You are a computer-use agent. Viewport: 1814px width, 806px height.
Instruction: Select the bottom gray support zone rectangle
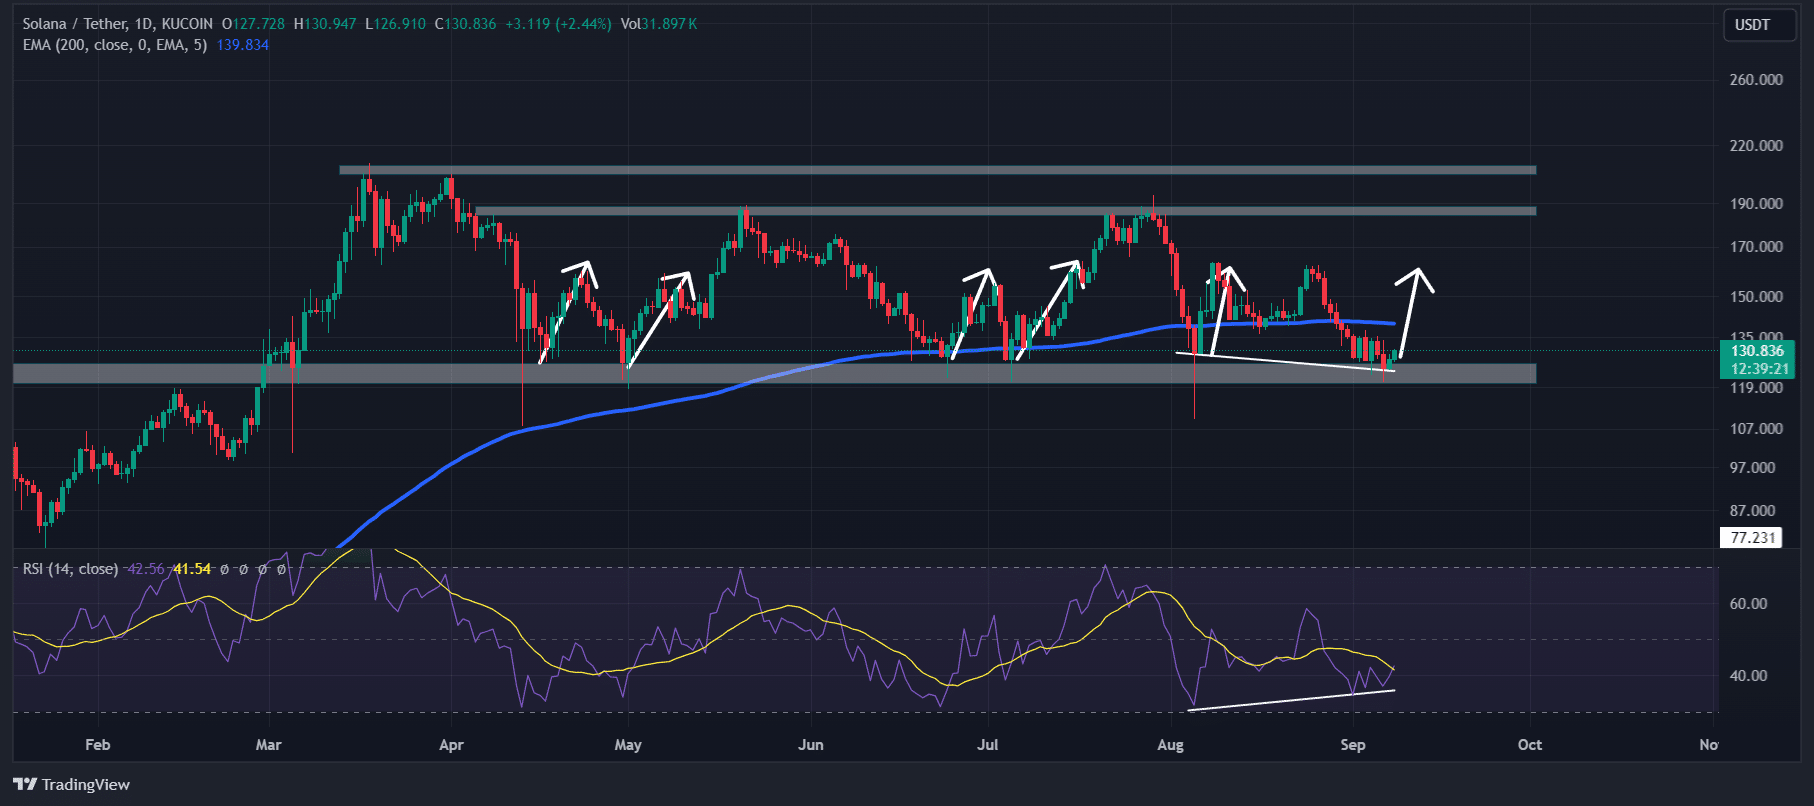[x=774, y=373]
